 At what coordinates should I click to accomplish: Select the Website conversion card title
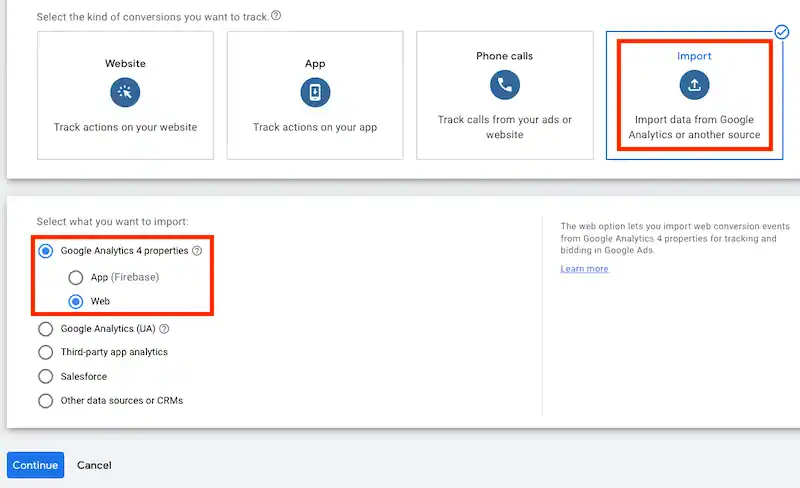coord(125,63)
